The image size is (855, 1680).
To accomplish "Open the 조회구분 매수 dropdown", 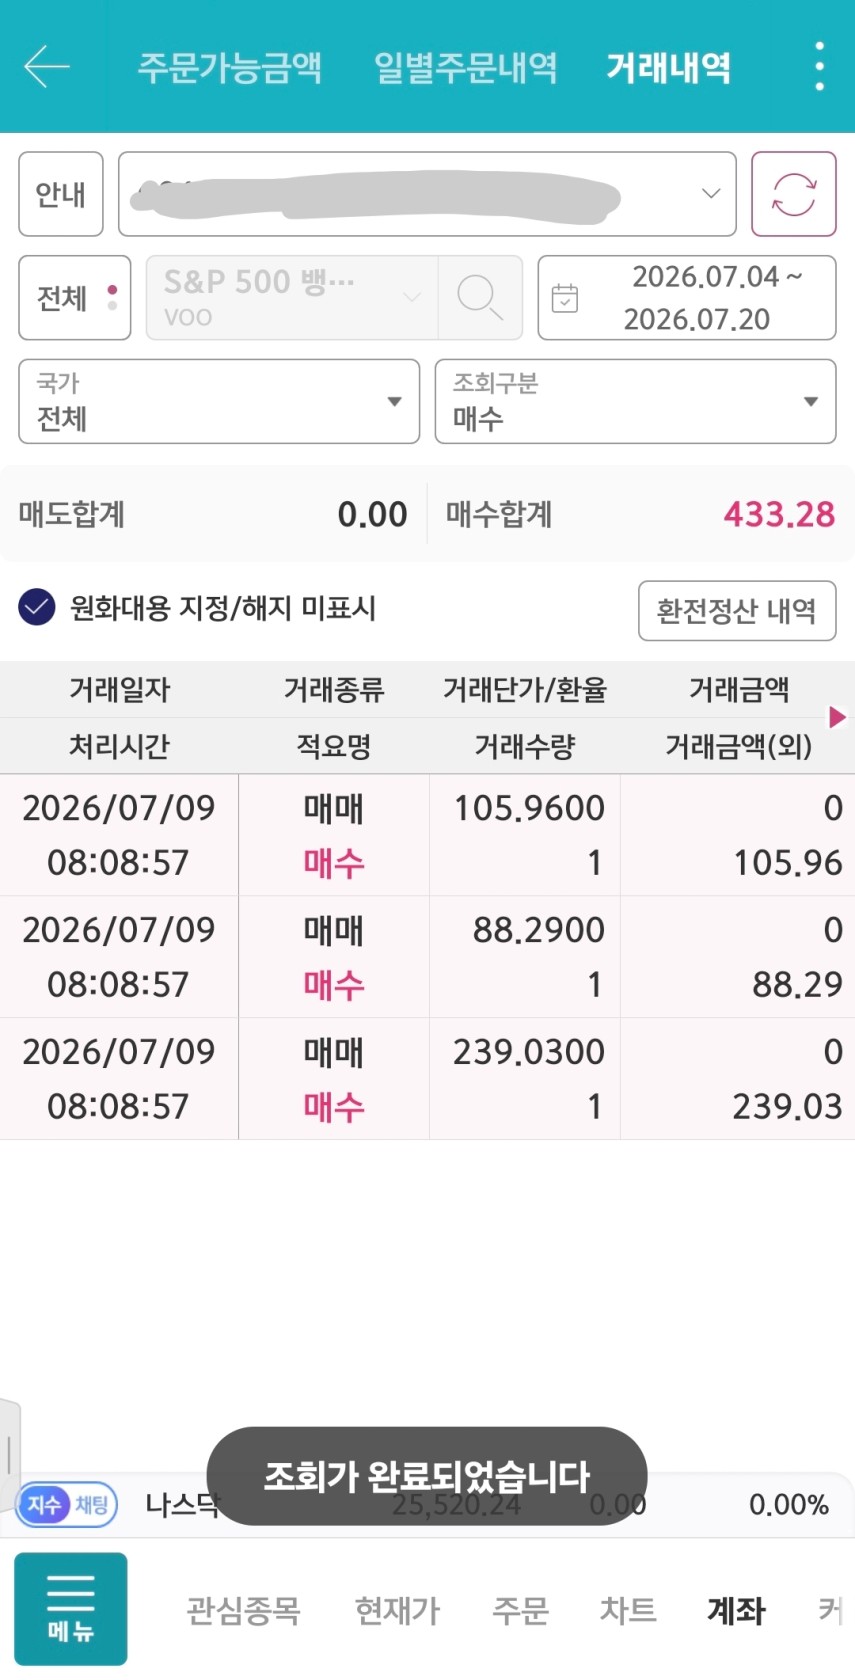I will coord(635,401).
